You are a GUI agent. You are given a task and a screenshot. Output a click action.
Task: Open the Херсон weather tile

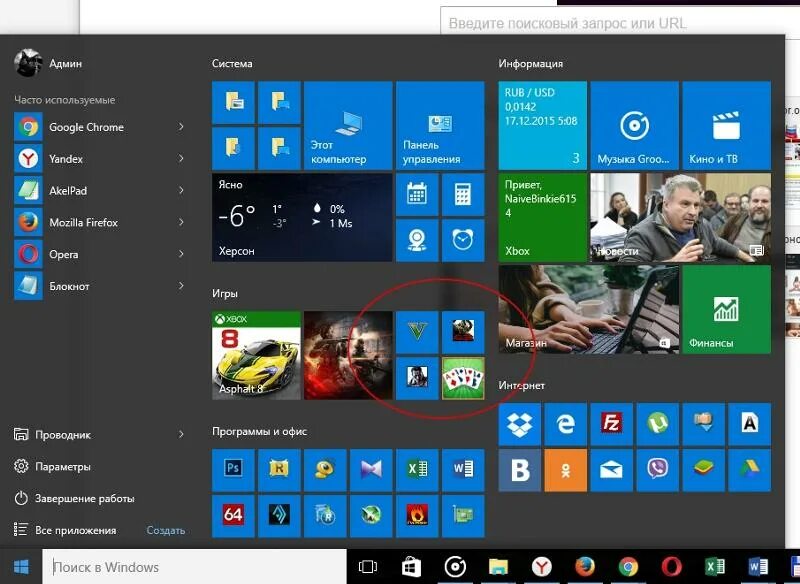302,217
